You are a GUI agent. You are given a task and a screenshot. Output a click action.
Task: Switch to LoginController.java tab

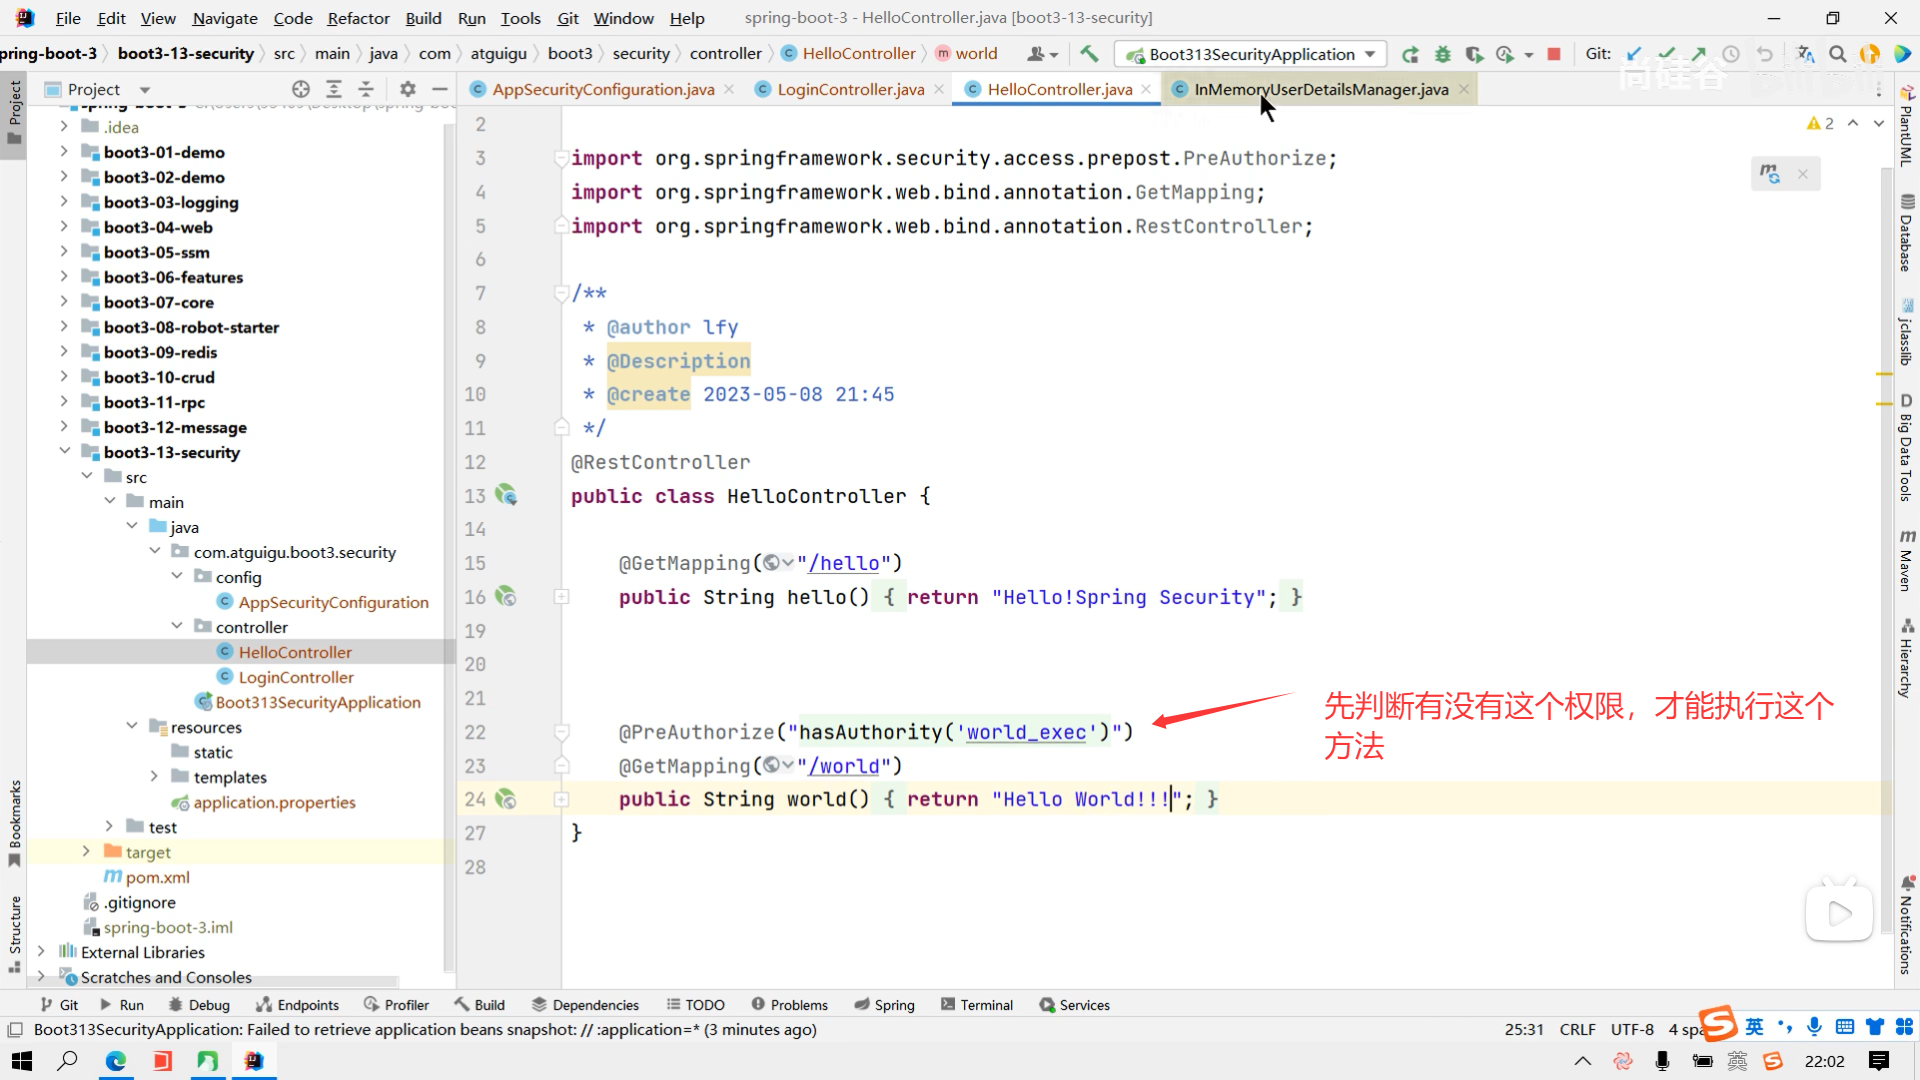coord(850,89)
